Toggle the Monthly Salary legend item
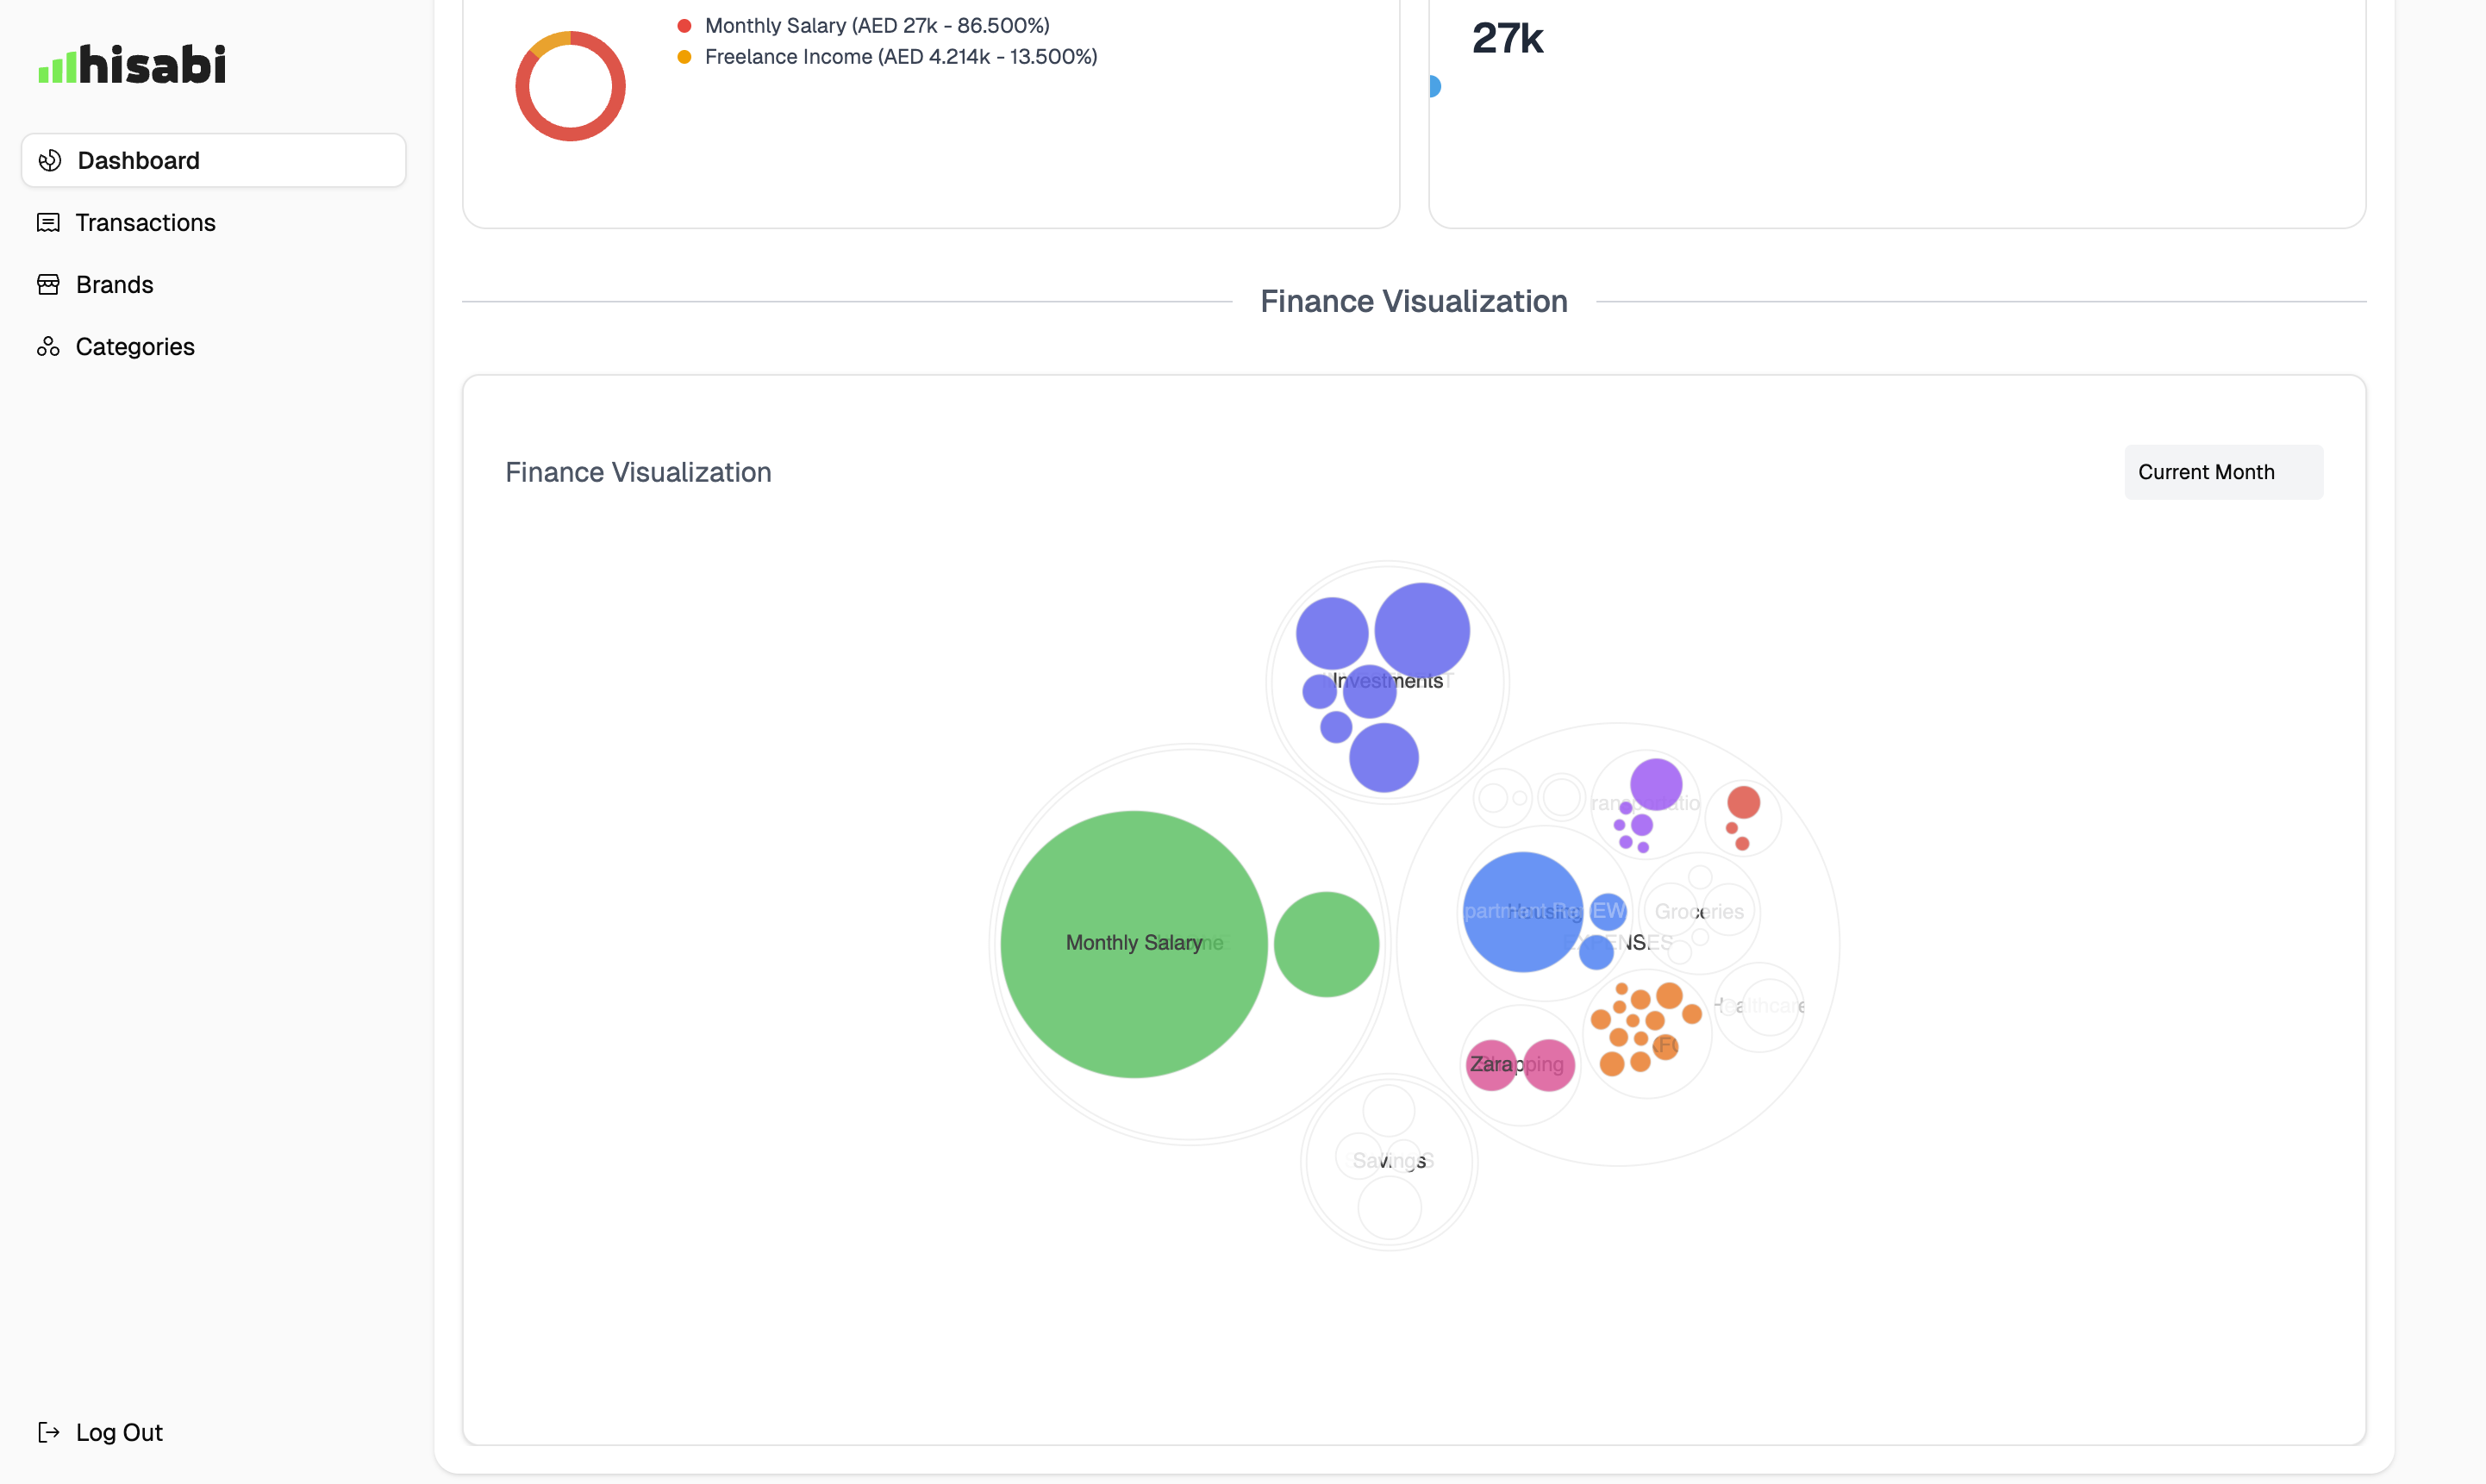The height and width of the screenshot is (1484, 2486). (x=877, y=25)
